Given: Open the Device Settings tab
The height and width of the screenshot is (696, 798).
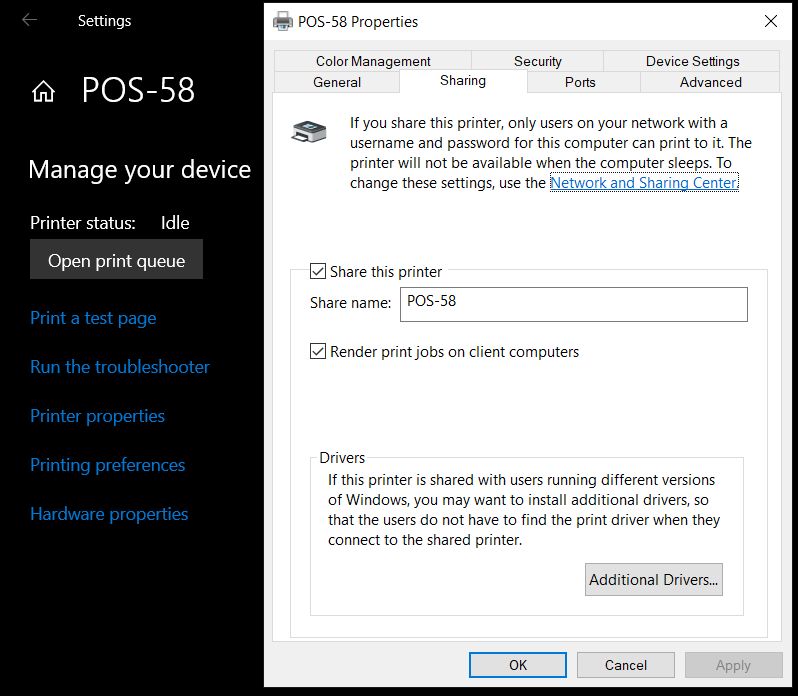Looking at the screenshot, I should (x=692, y=61).
